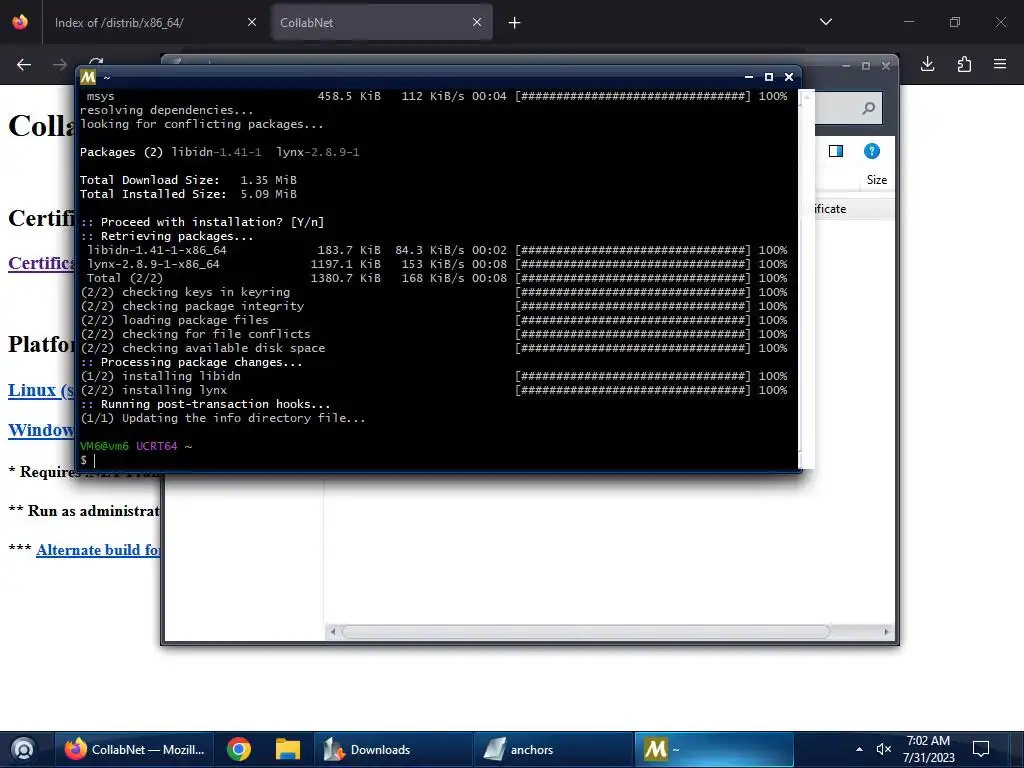Click the MSYS2 terminal title bar icon

[x=88, y=77]
